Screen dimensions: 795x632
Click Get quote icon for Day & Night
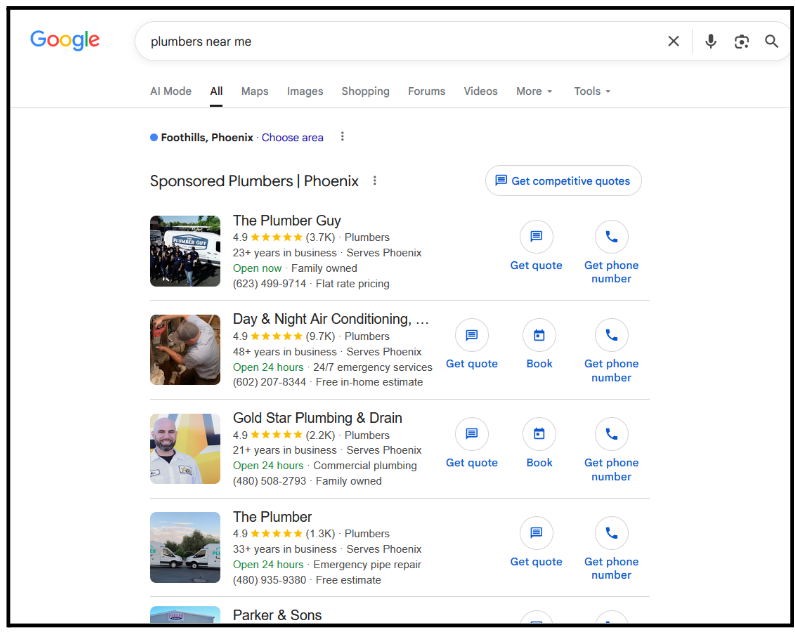point(472,334)
